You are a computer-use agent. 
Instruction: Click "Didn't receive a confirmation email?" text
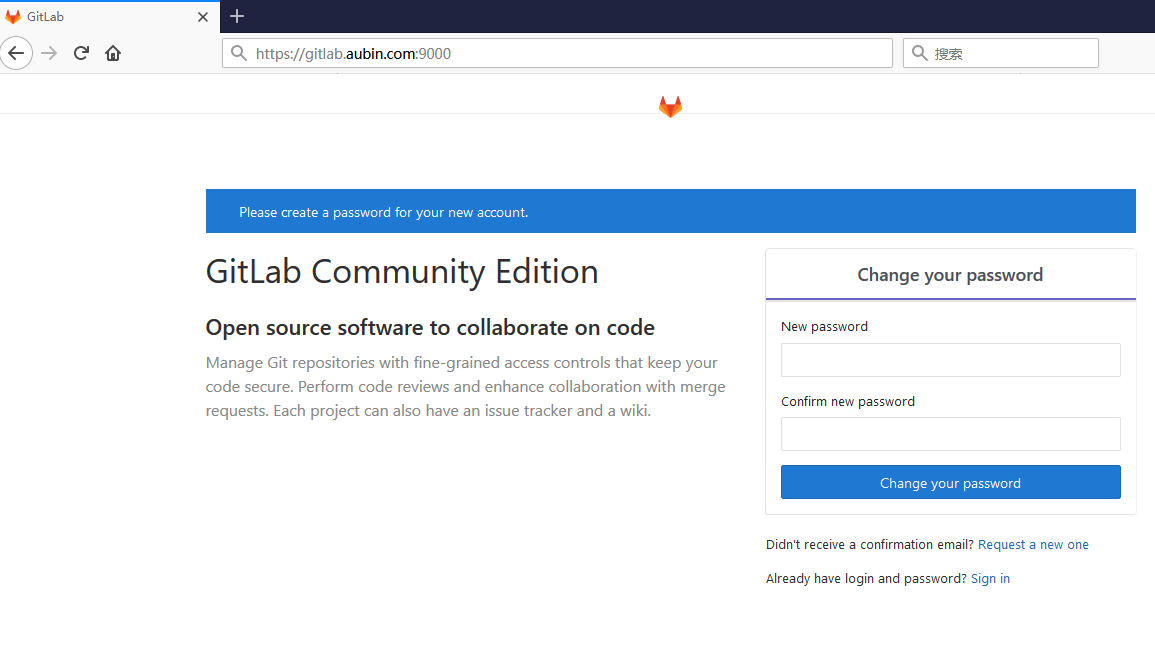(x=870, y=544)
